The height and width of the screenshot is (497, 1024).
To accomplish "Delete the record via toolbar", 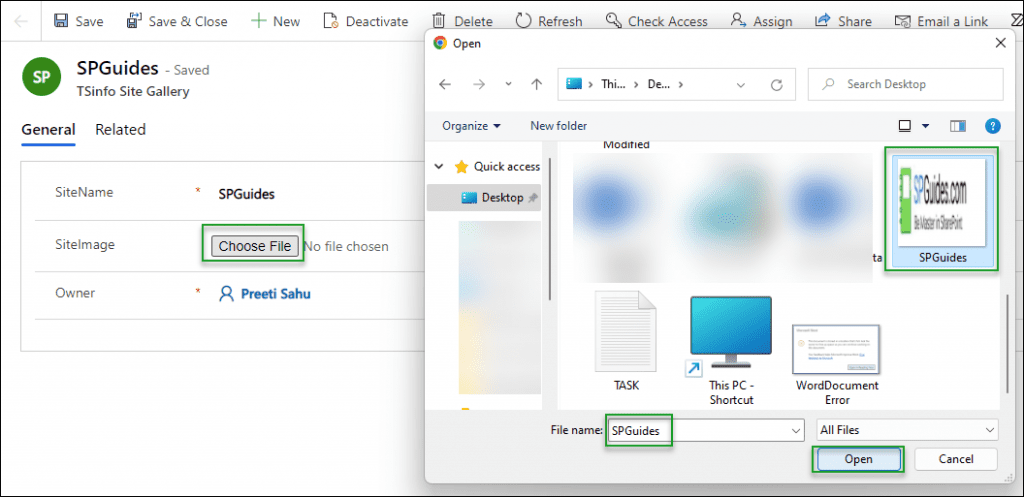I will click(462, 21).
